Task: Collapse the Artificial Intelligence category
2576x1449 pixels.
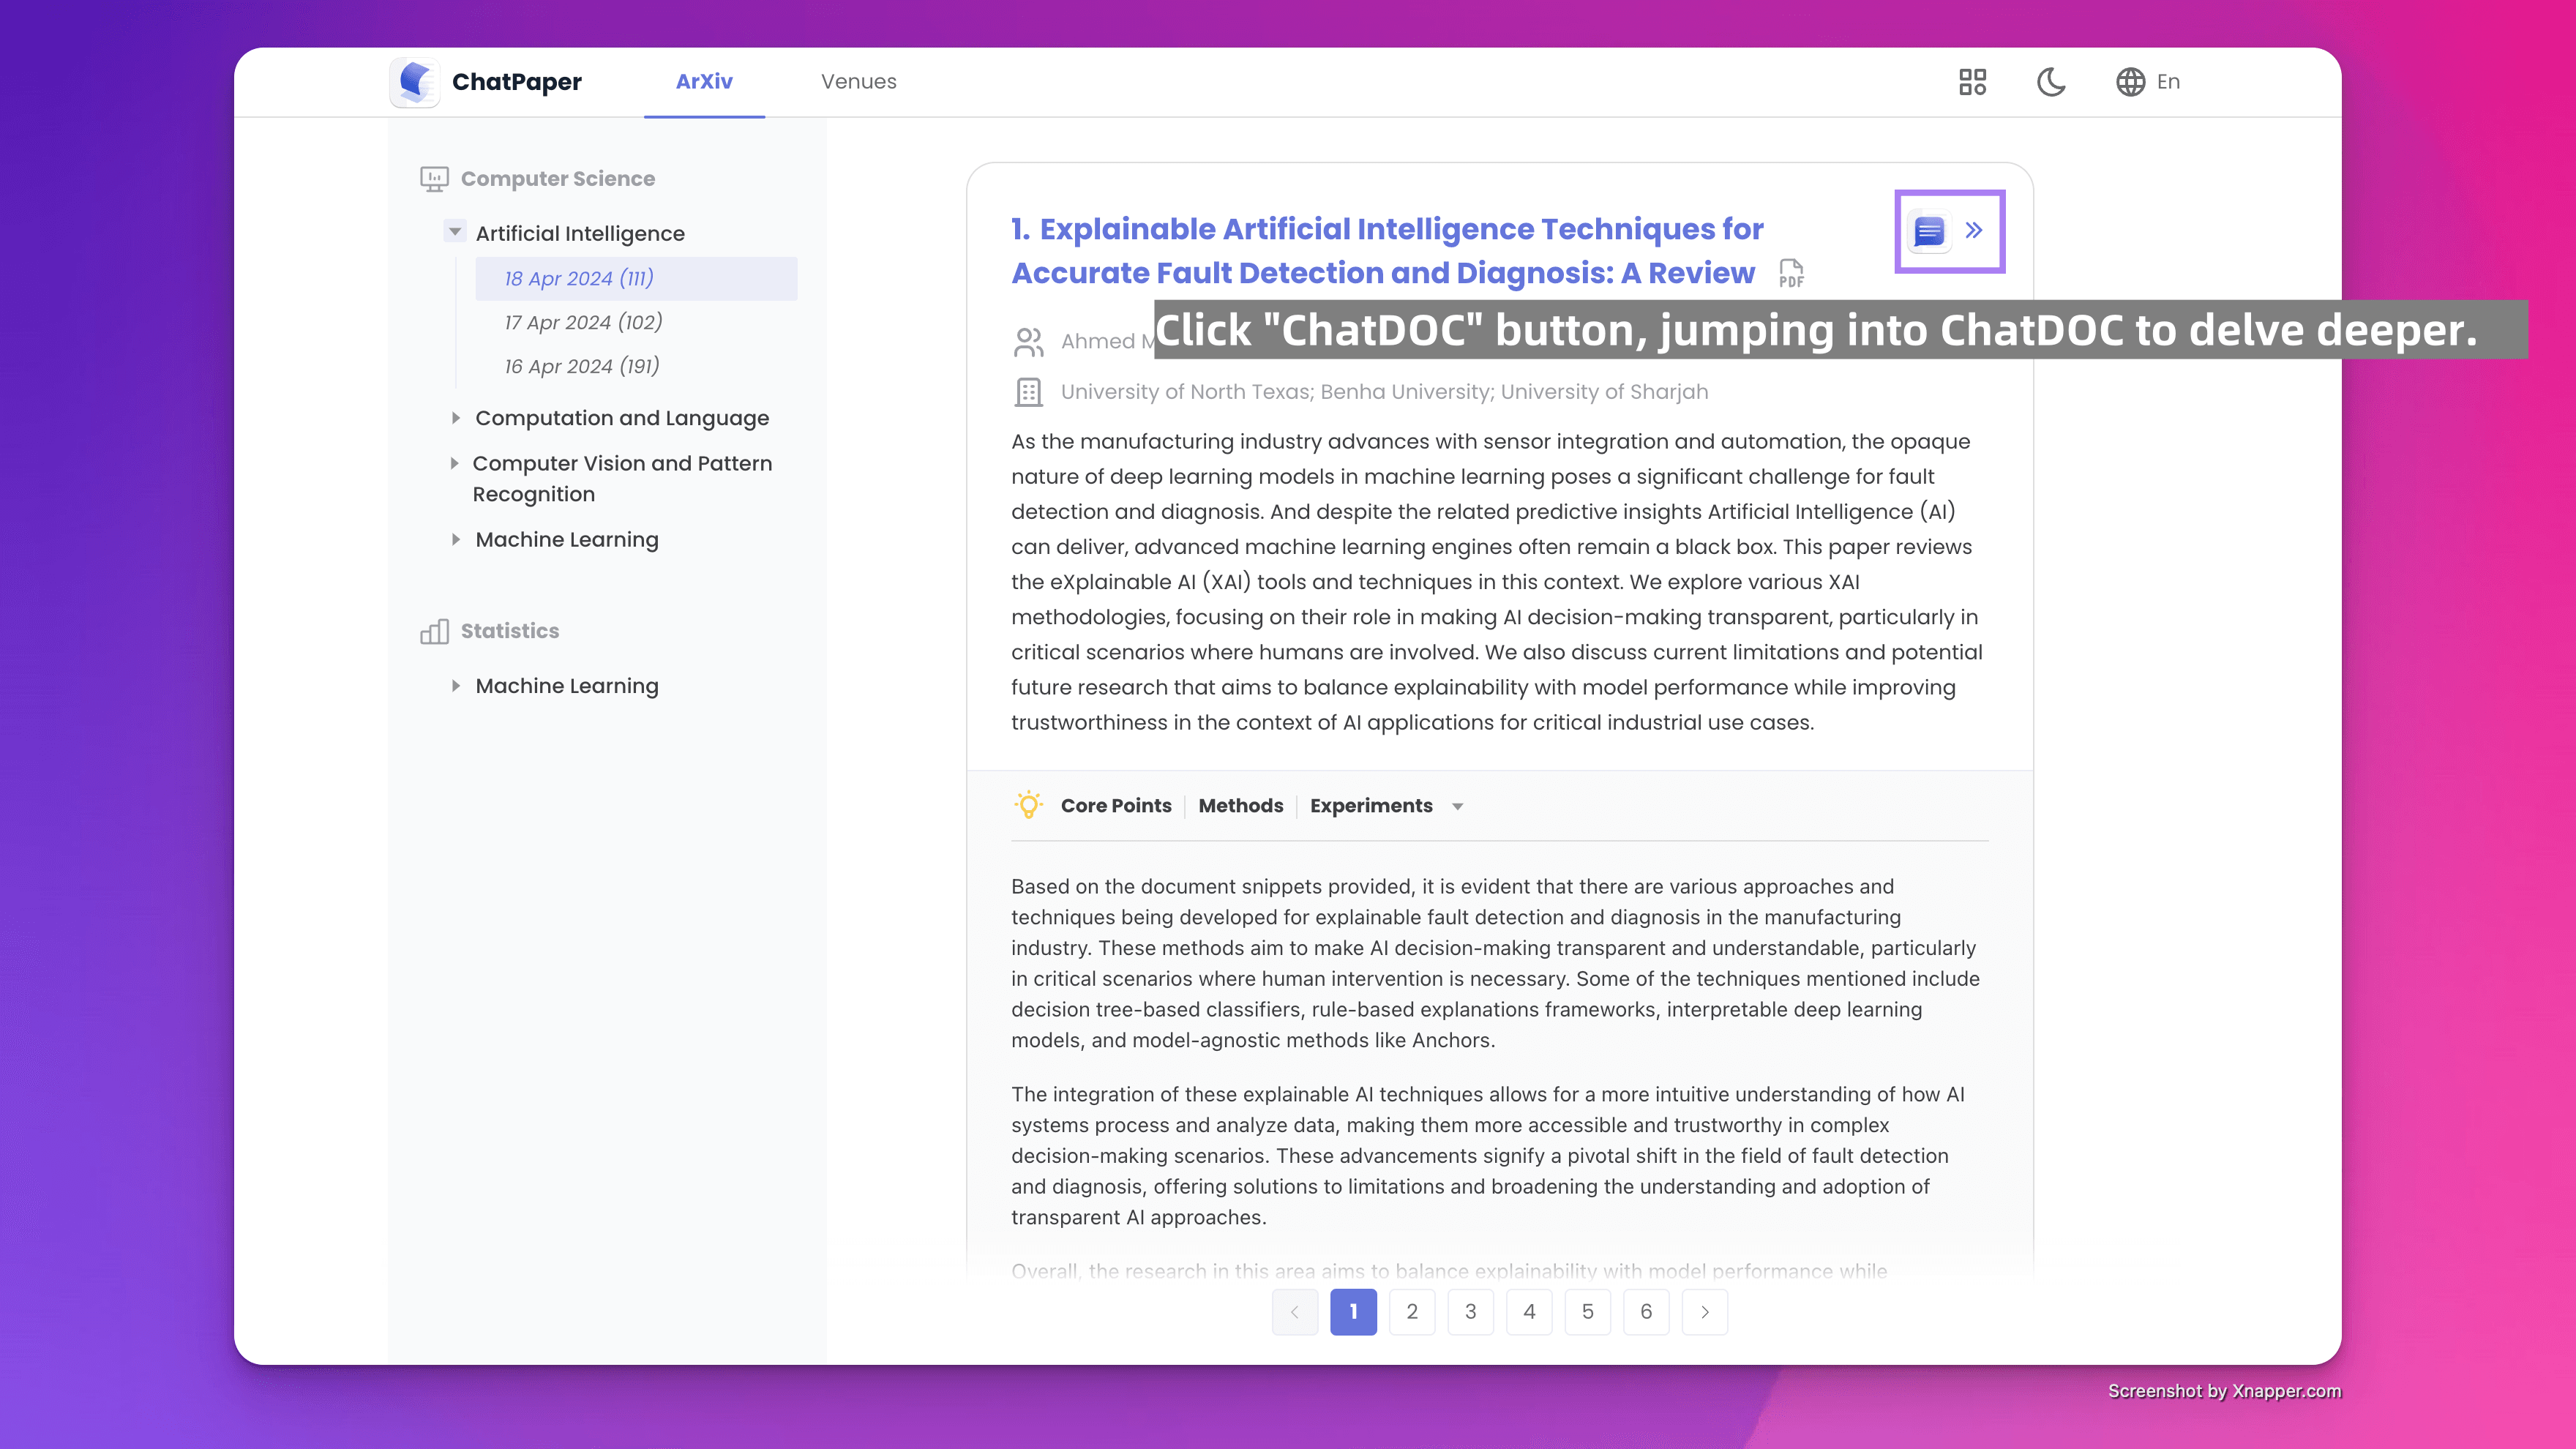Action: [455, 232]
